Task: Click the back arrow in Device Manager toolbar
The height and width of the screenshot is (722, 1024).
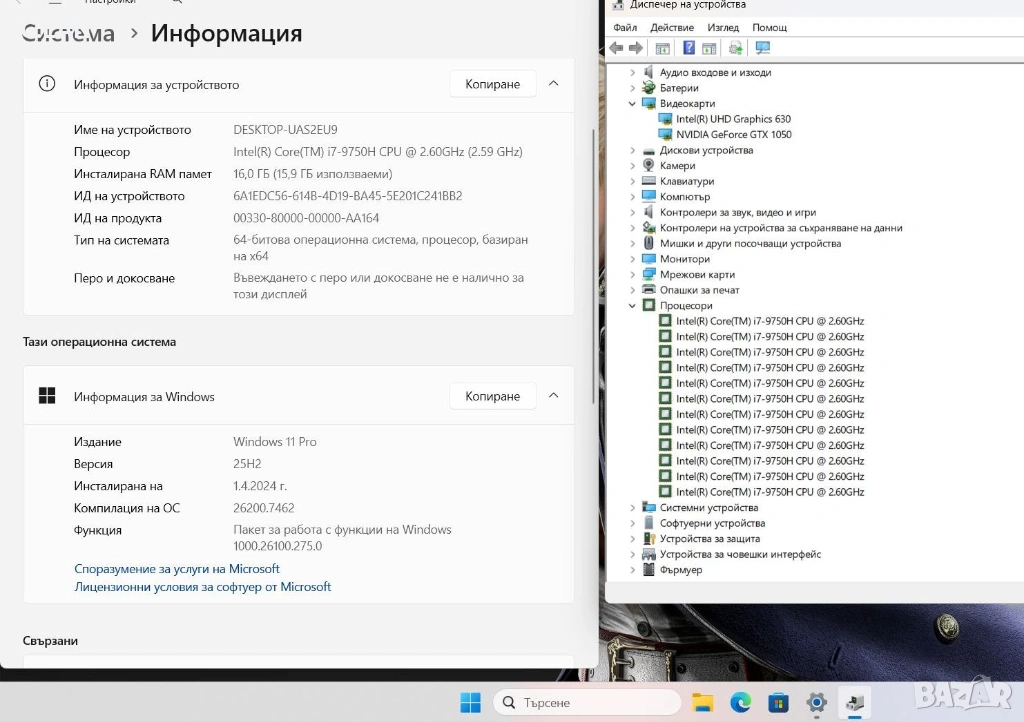Action: click(615, 48)
